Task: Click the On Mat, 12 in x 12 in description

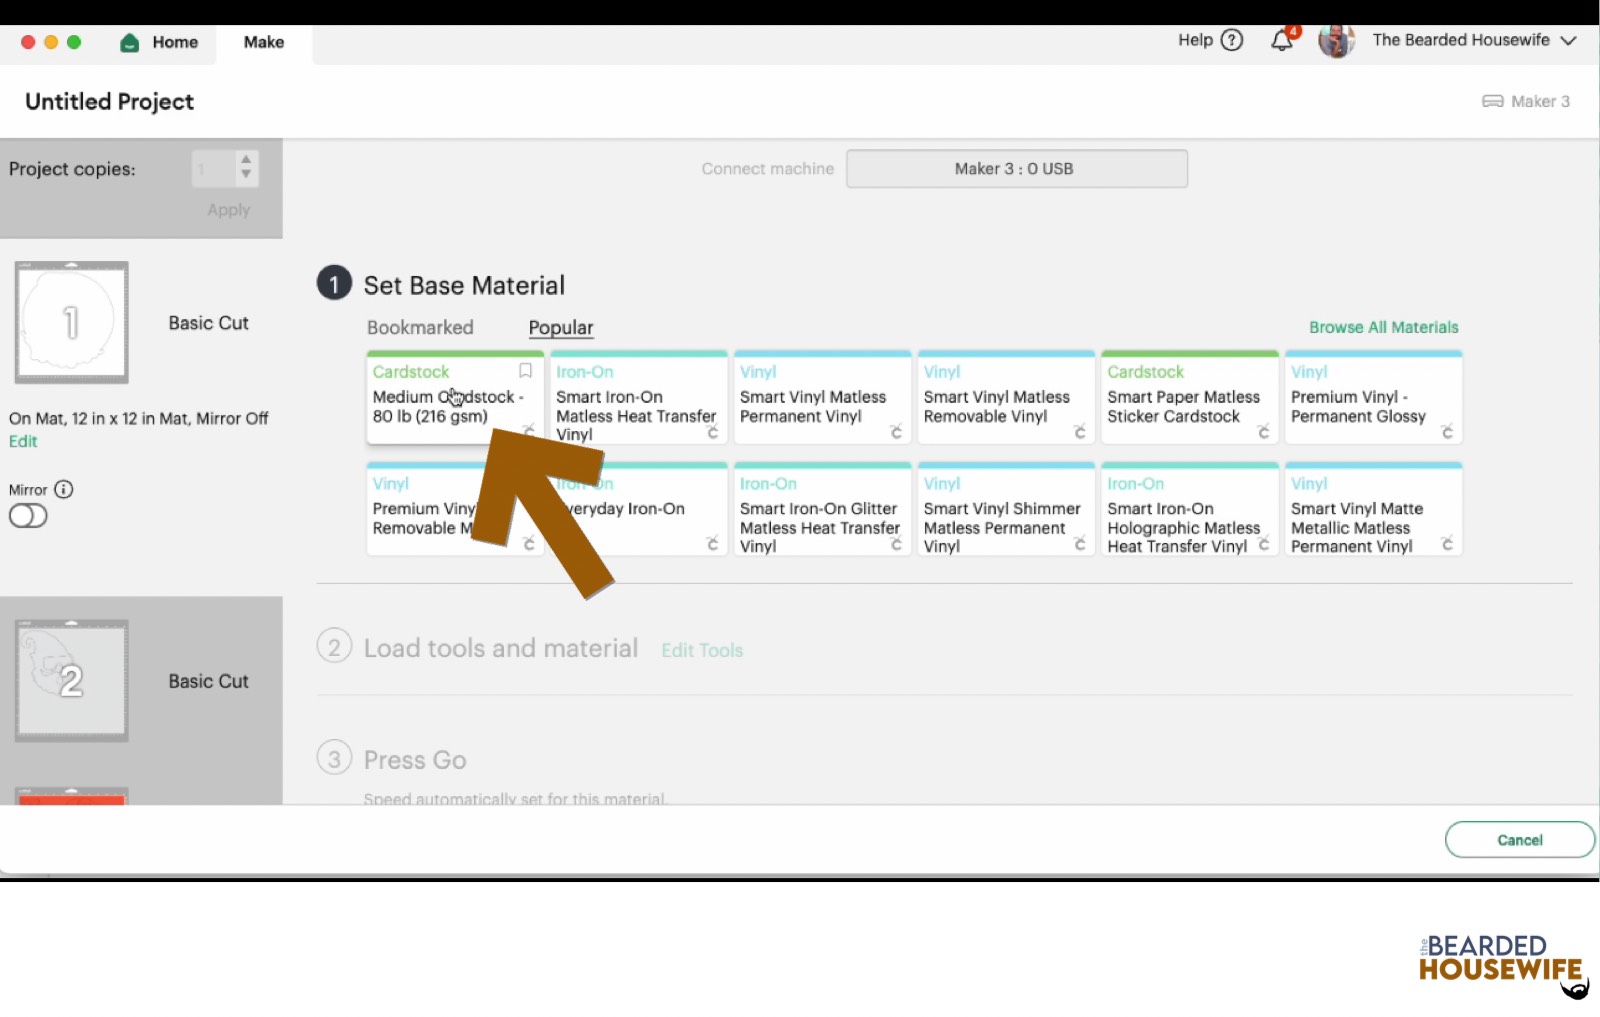Action: tap(138, 418)
